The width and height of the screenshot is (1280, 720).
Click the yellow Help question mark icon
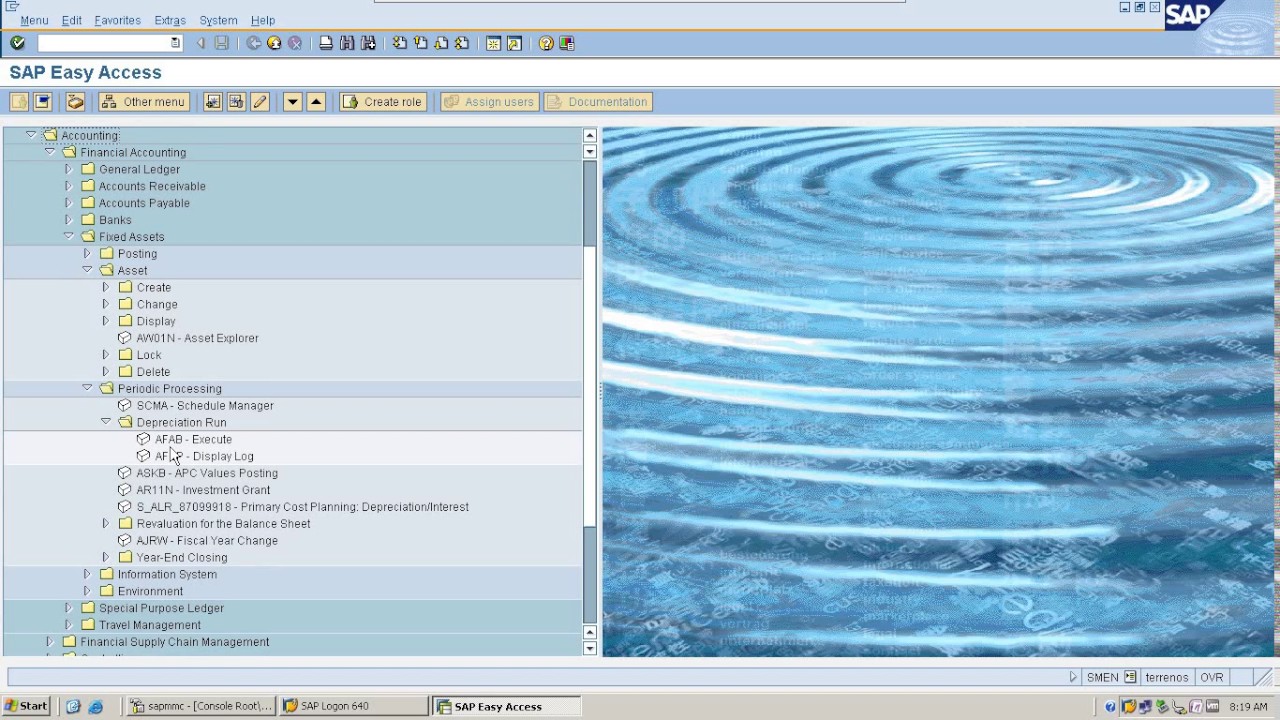(546, 43)
